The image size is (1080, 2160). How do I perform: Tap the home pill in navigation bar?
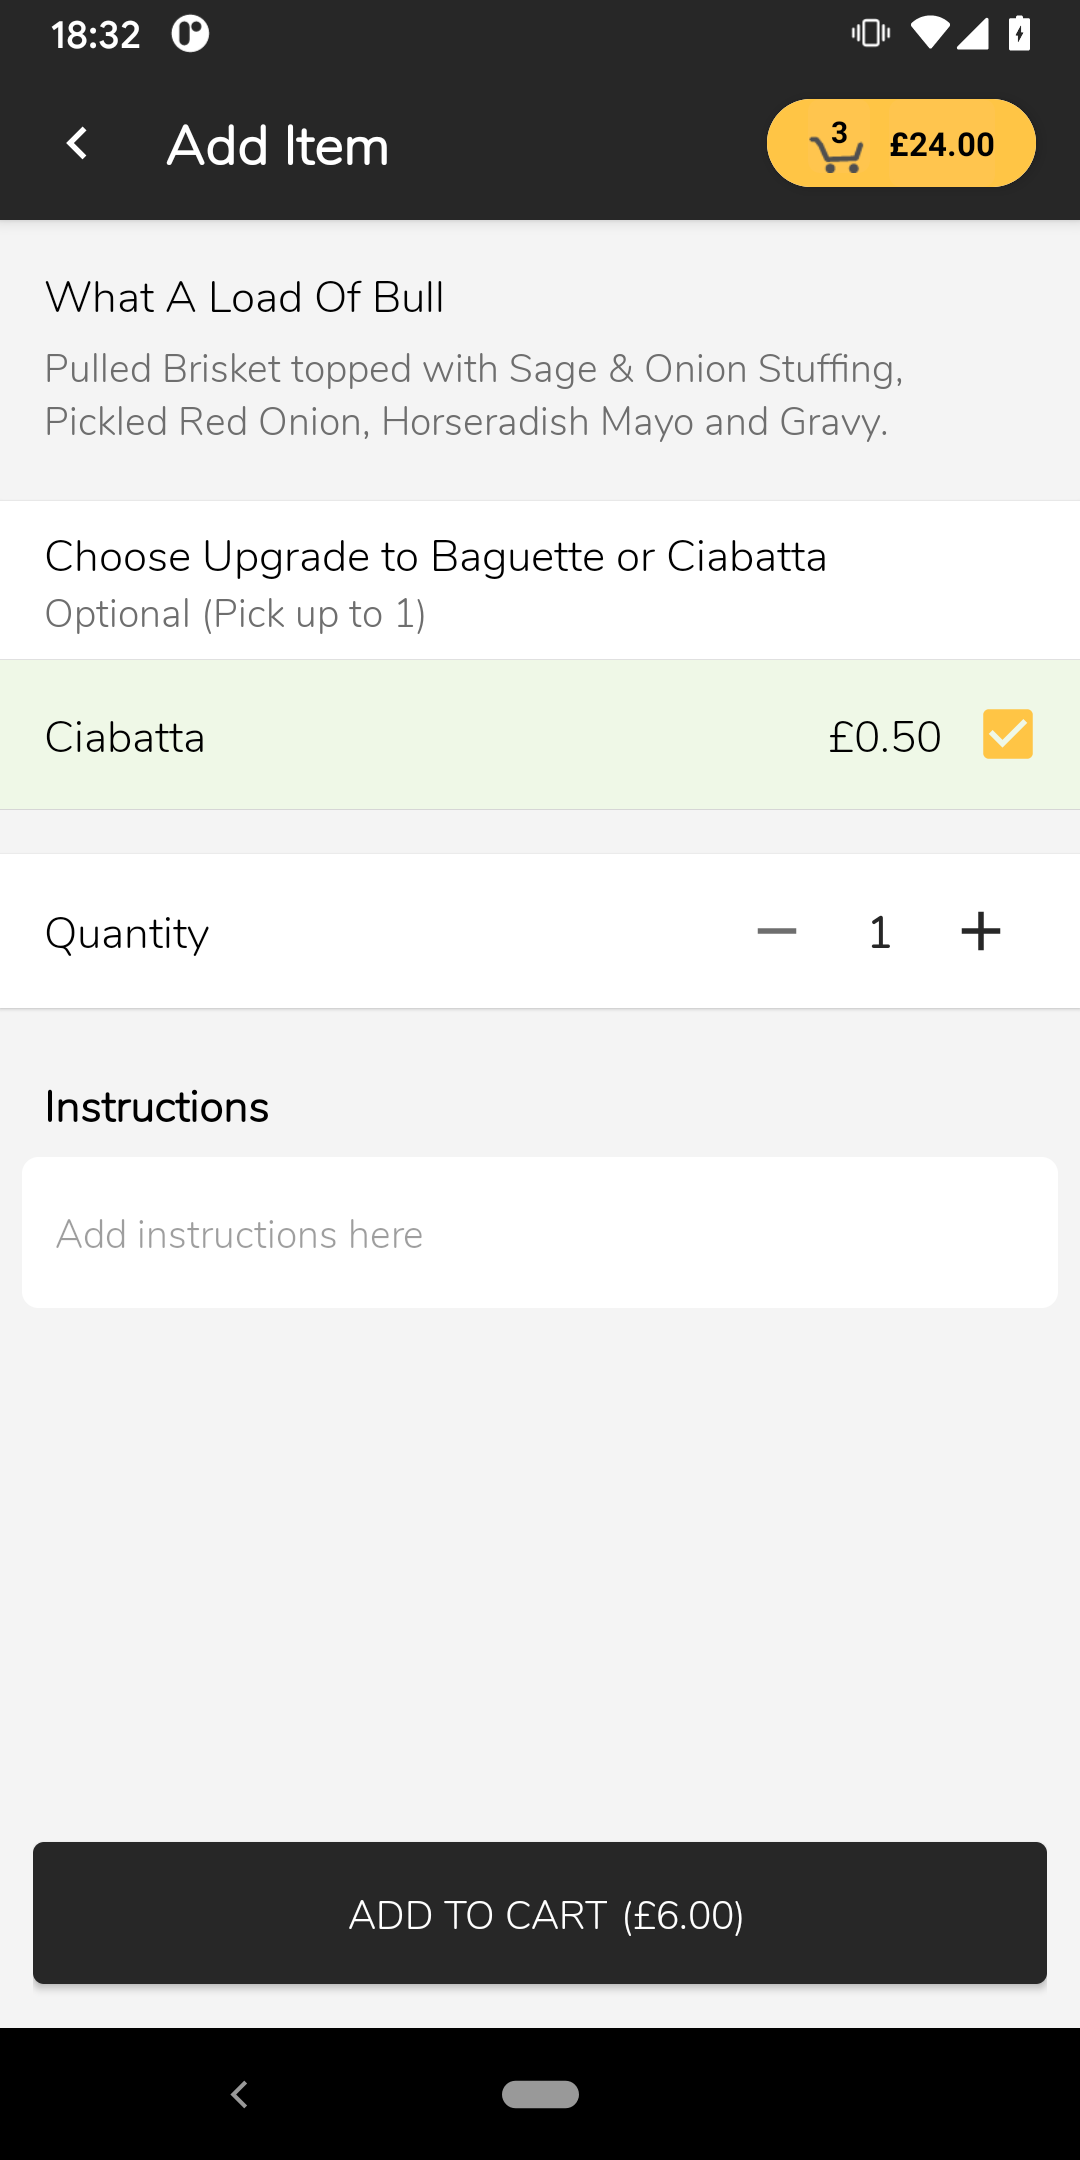pyautogui.click(x=540, y=2094)
